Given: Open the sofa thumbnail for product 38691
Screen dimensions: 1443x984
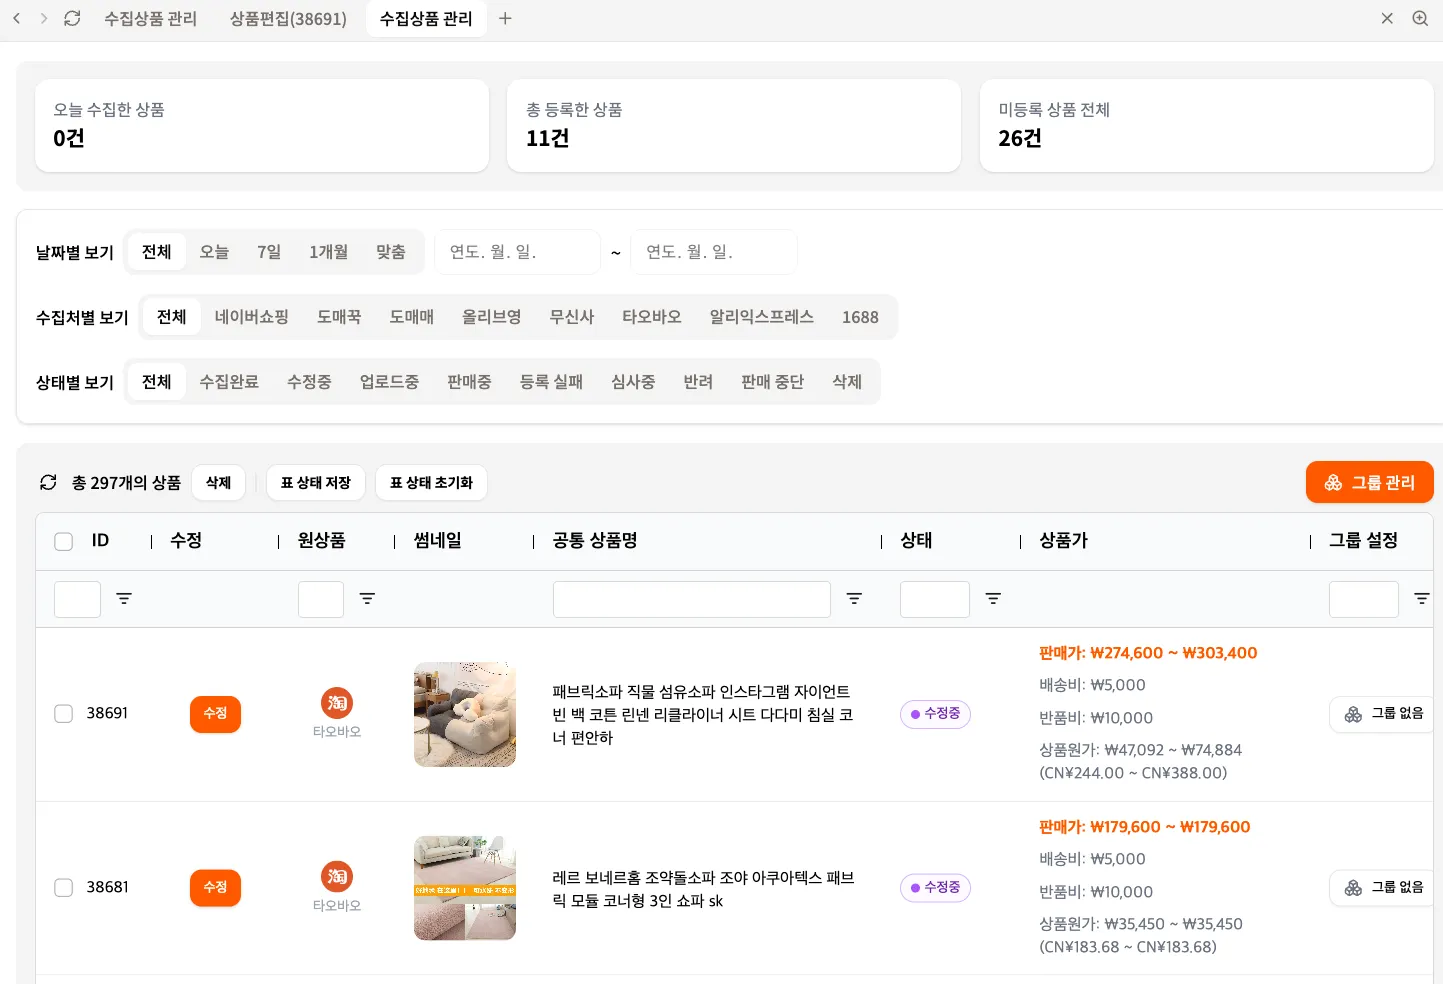Looking at the screenshot, I should coord(465,714).
